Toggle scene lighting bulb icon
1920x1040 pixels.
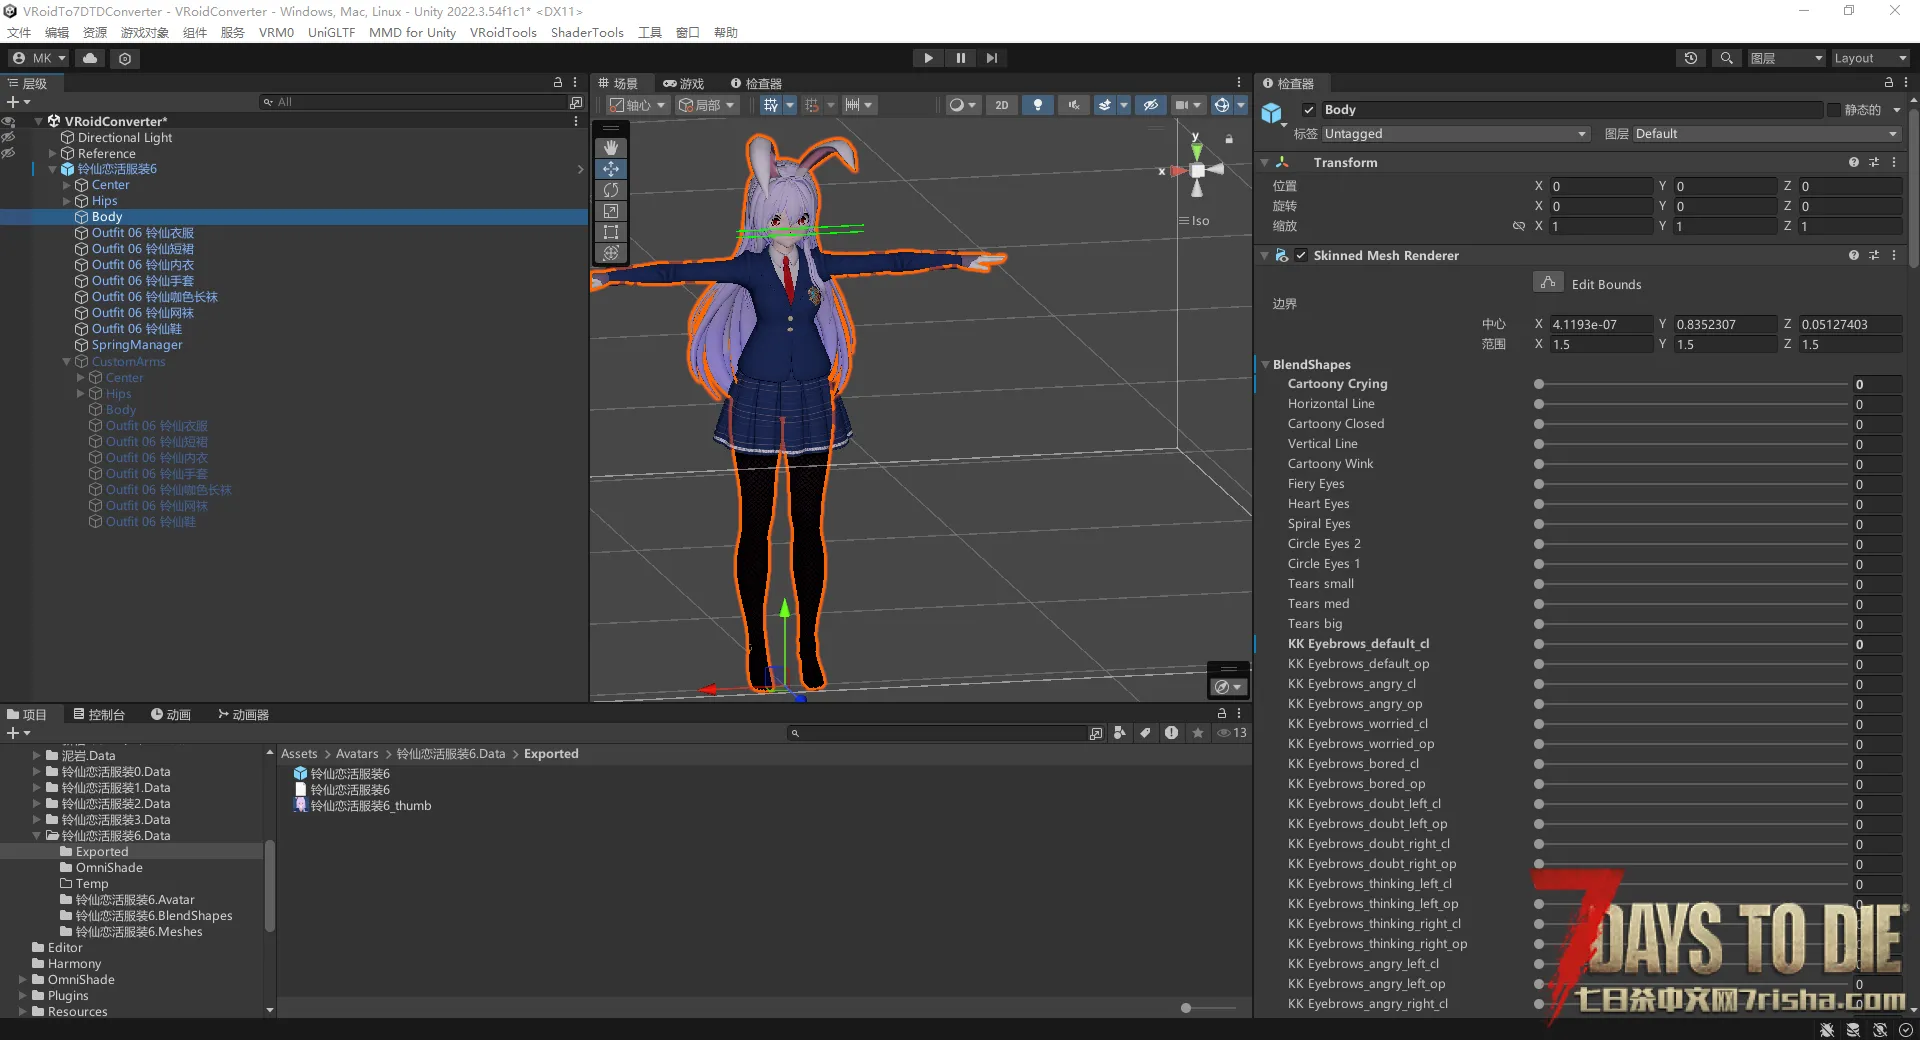click(x=1037, y=105)
